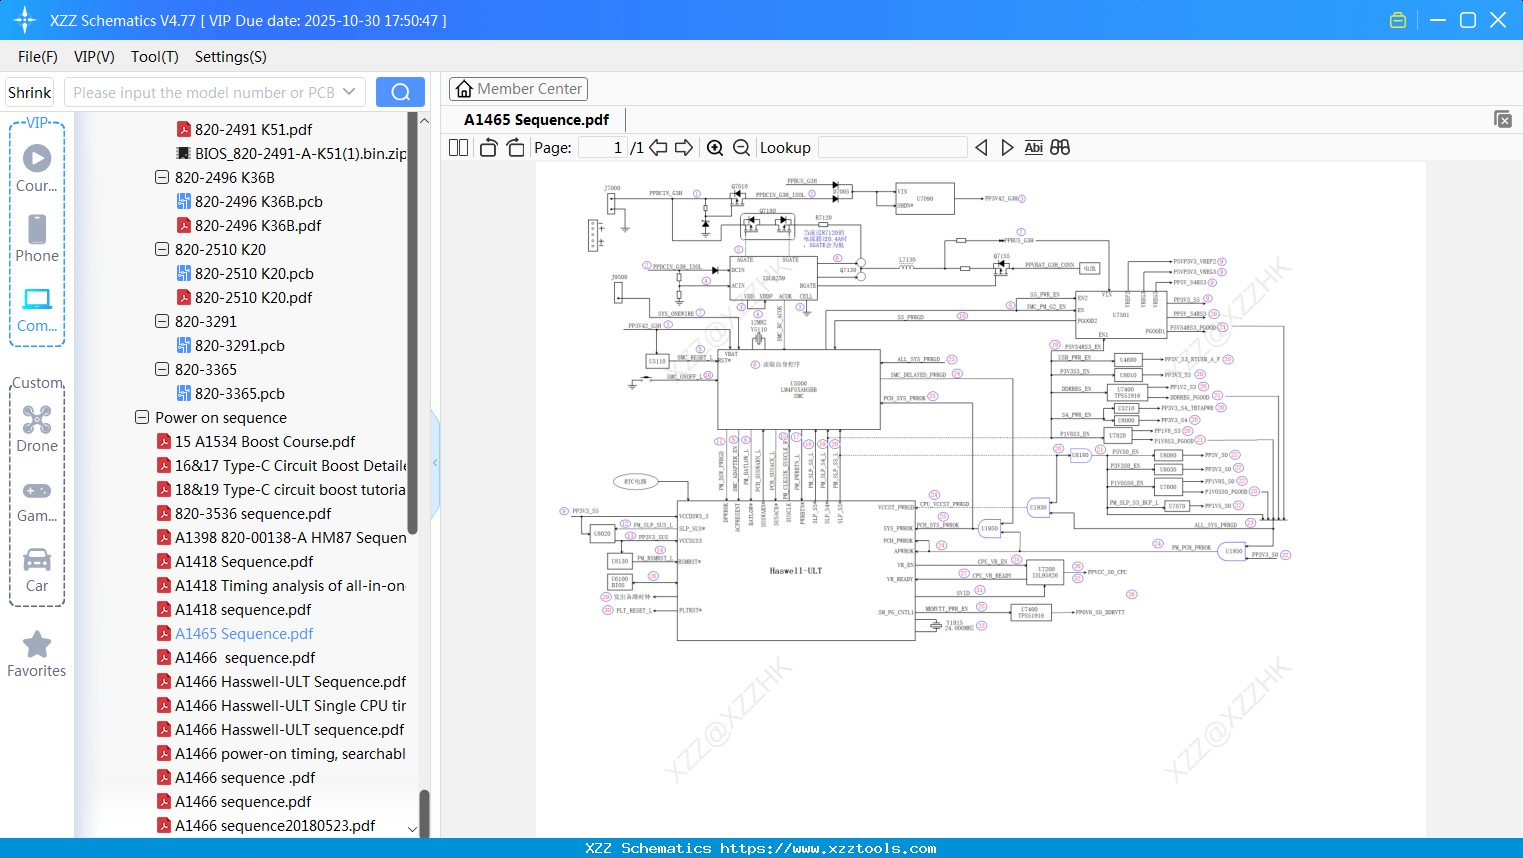1523x858 pixels.
Task: Go to next page arrow
Action: [684, 147]
